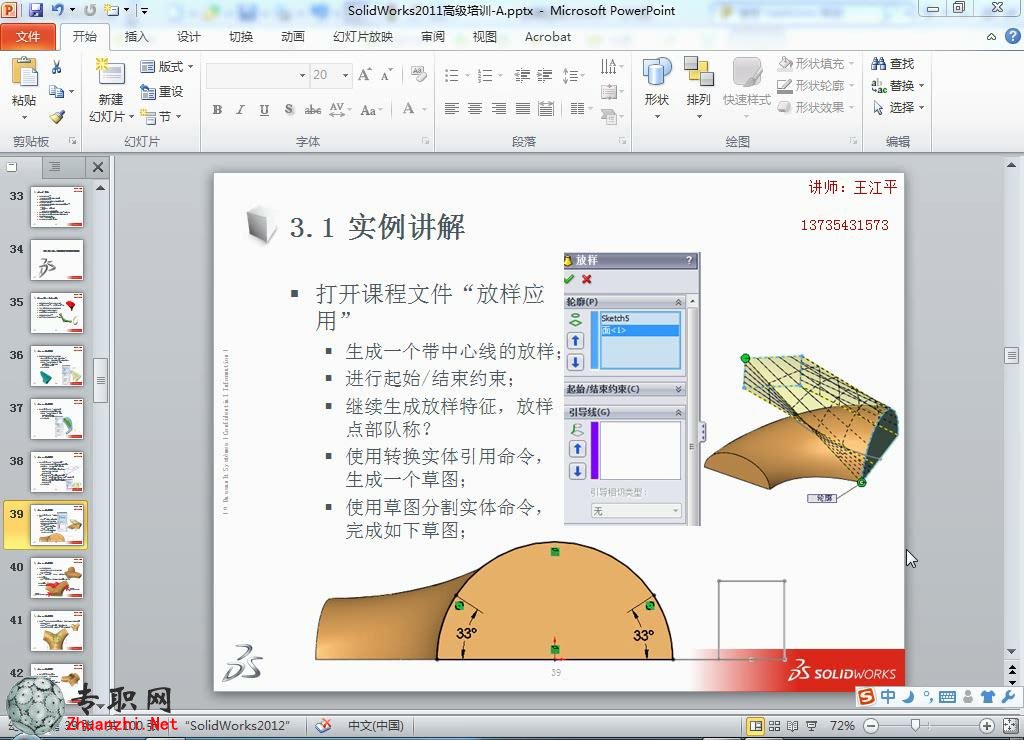Open Sogou soft keyboard icon

pos(947,697)
